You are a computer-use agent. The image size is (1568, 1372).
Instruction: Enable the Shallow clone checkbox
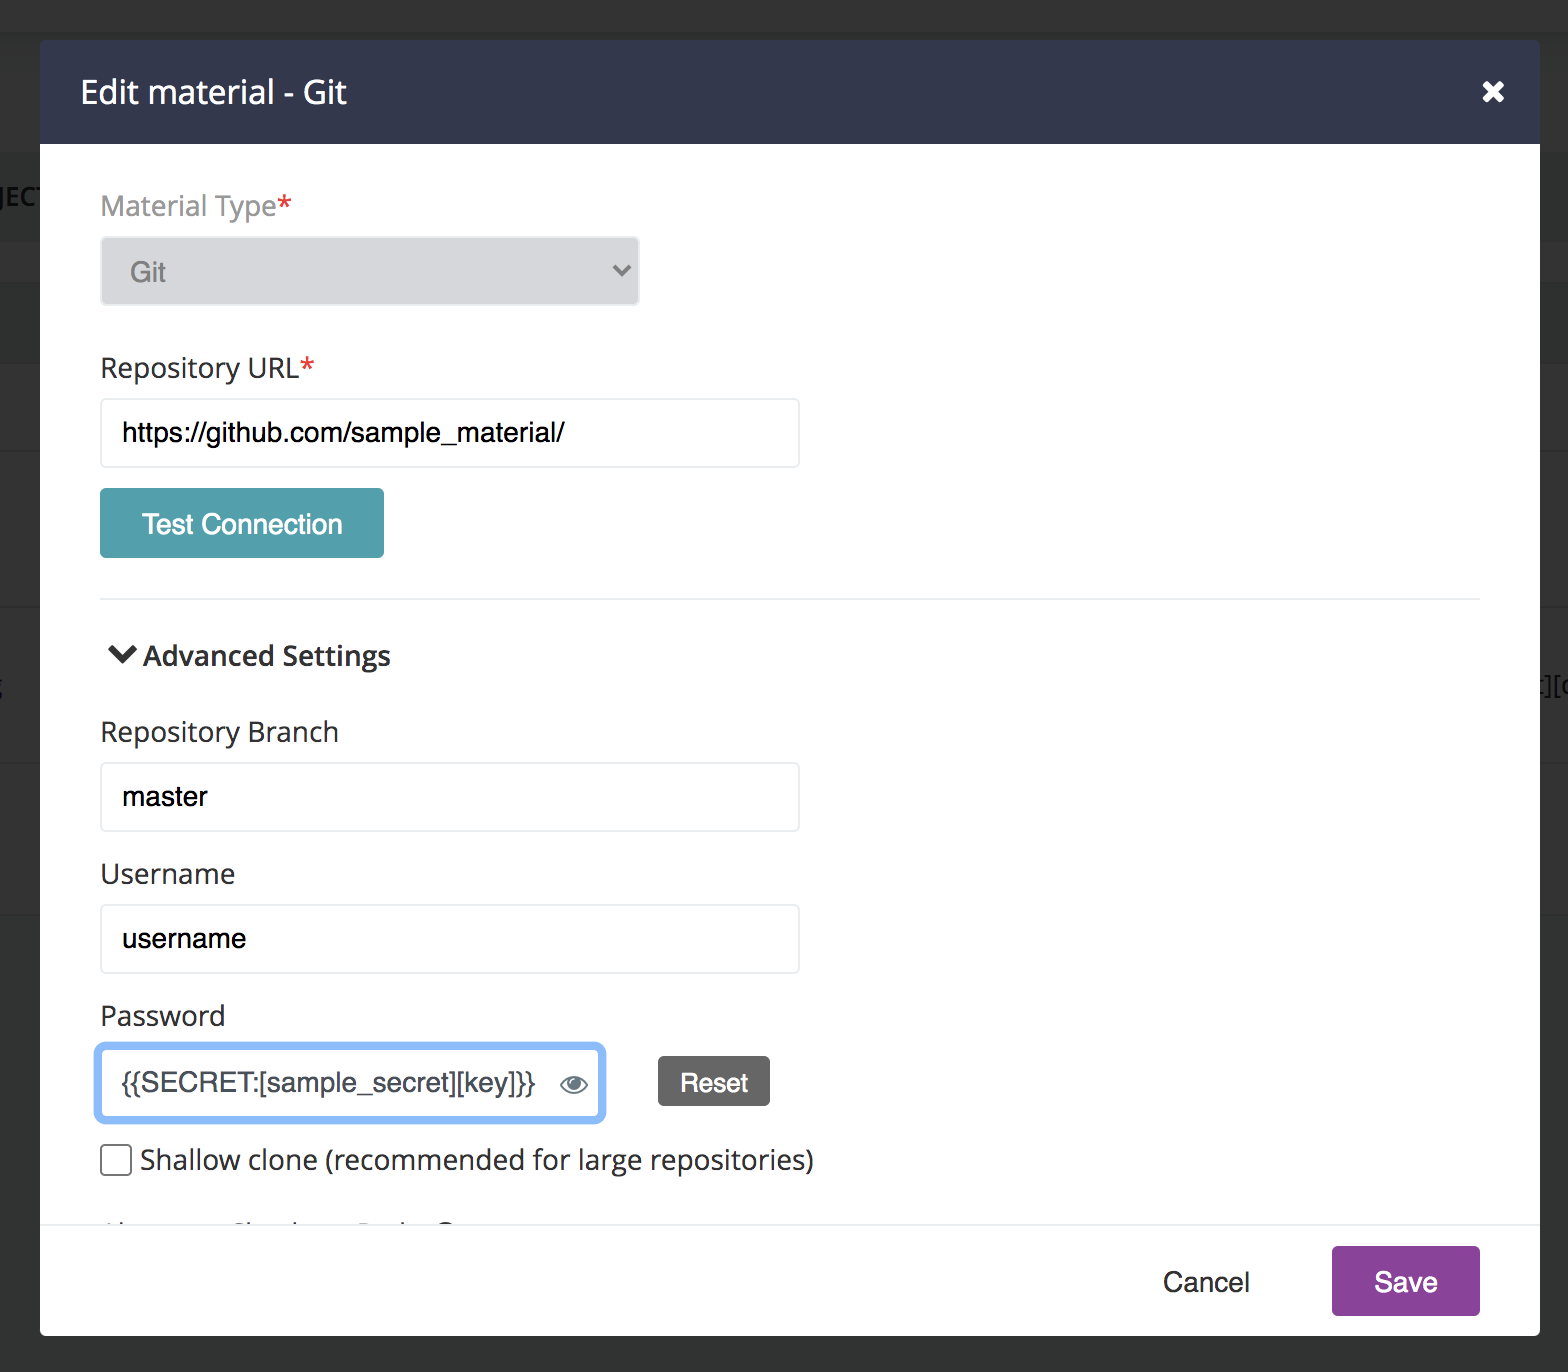116,1160
